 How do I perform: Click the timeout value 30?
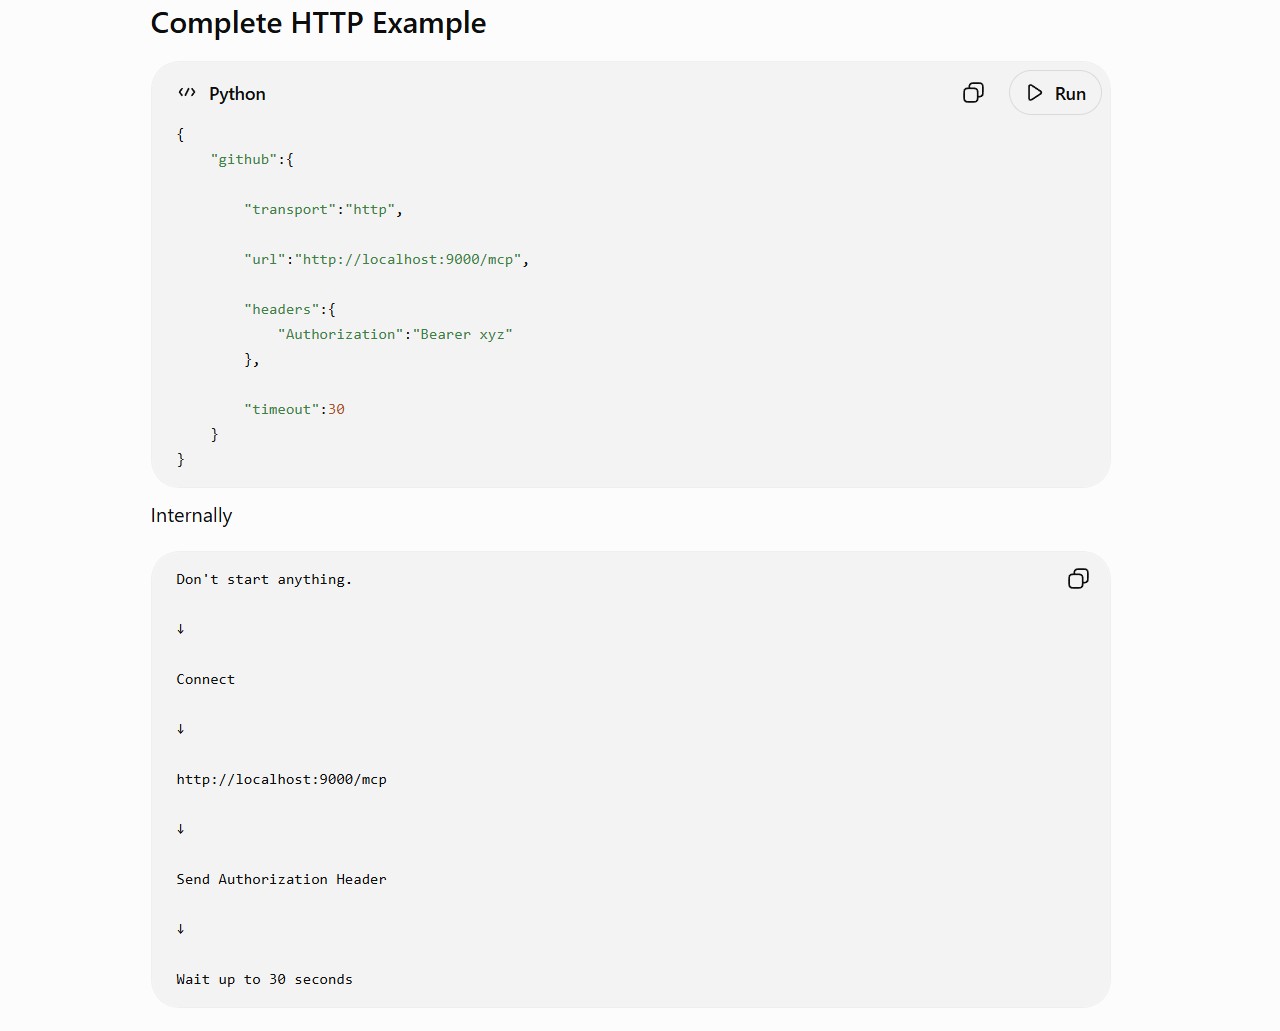(x=336, y=409)
